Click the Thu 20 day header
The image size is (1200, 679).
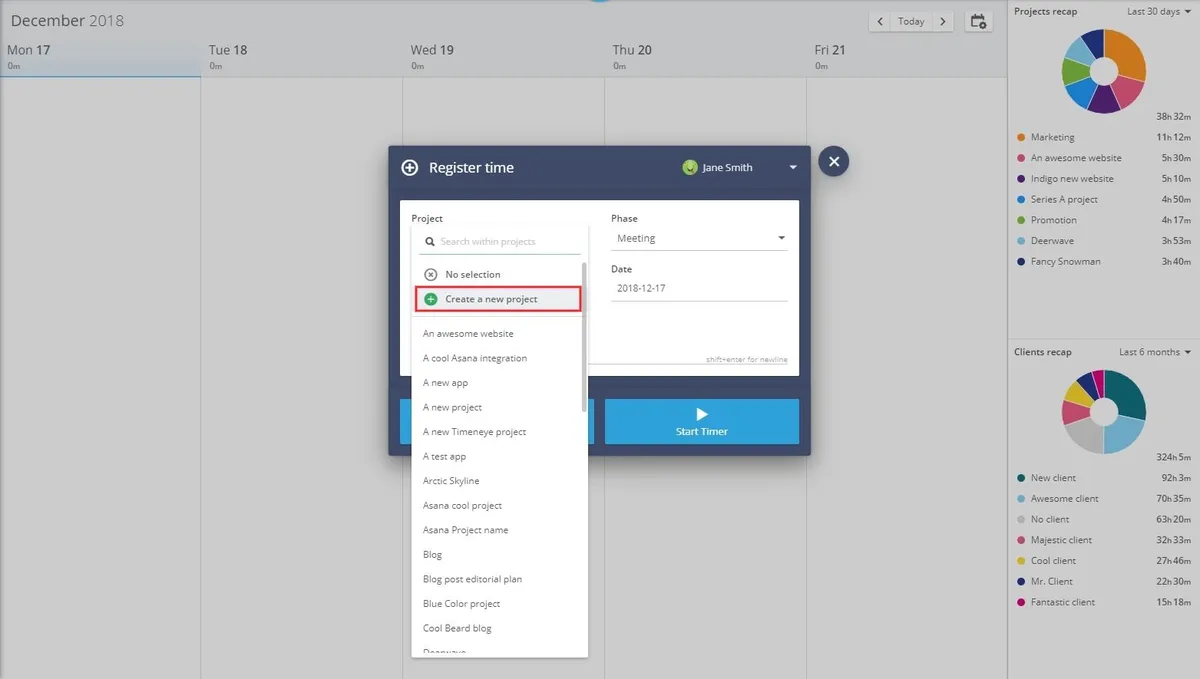(x=705, y=57)
